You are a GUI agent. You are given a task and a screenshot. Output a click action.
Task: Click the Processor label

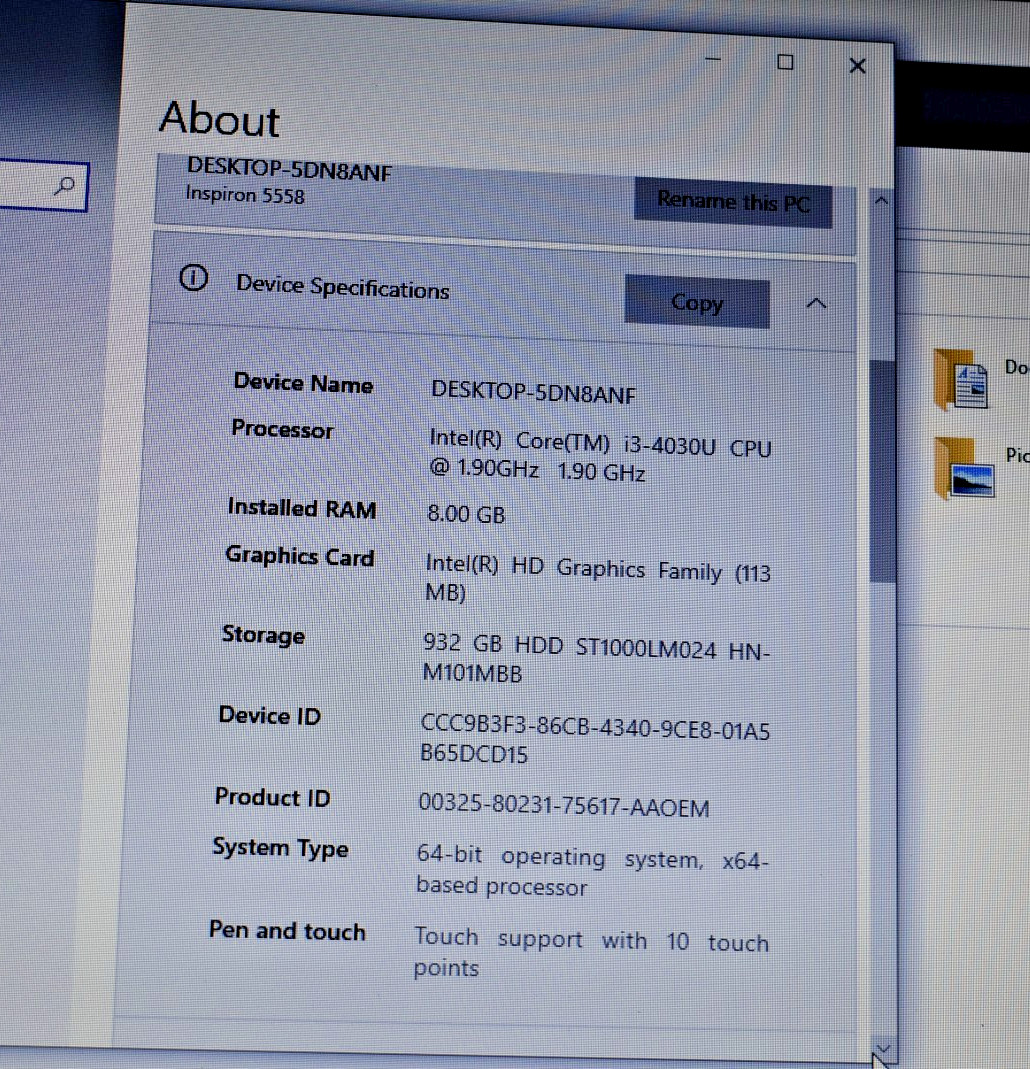282,429
